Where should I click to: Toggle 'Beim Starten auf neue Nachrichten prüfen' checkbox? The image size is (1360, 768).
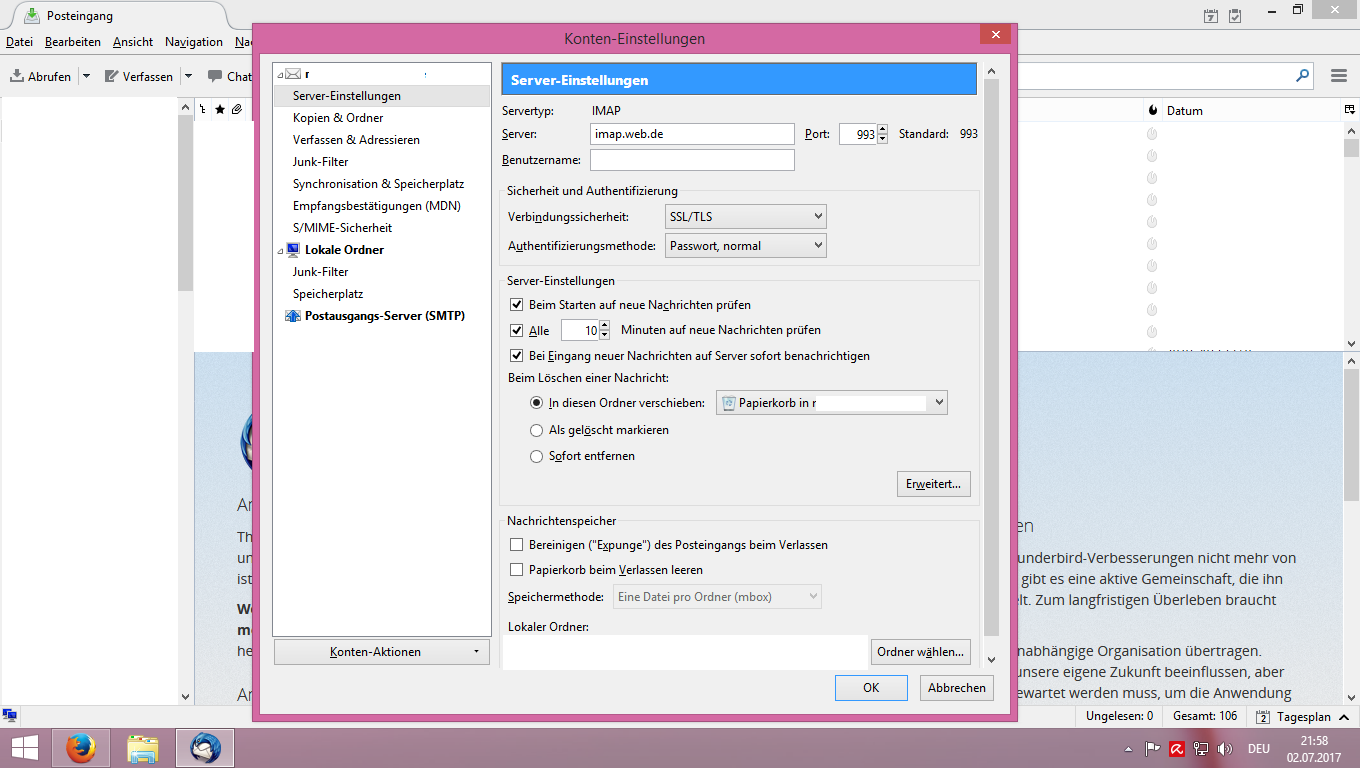click(x=517, y=304)
